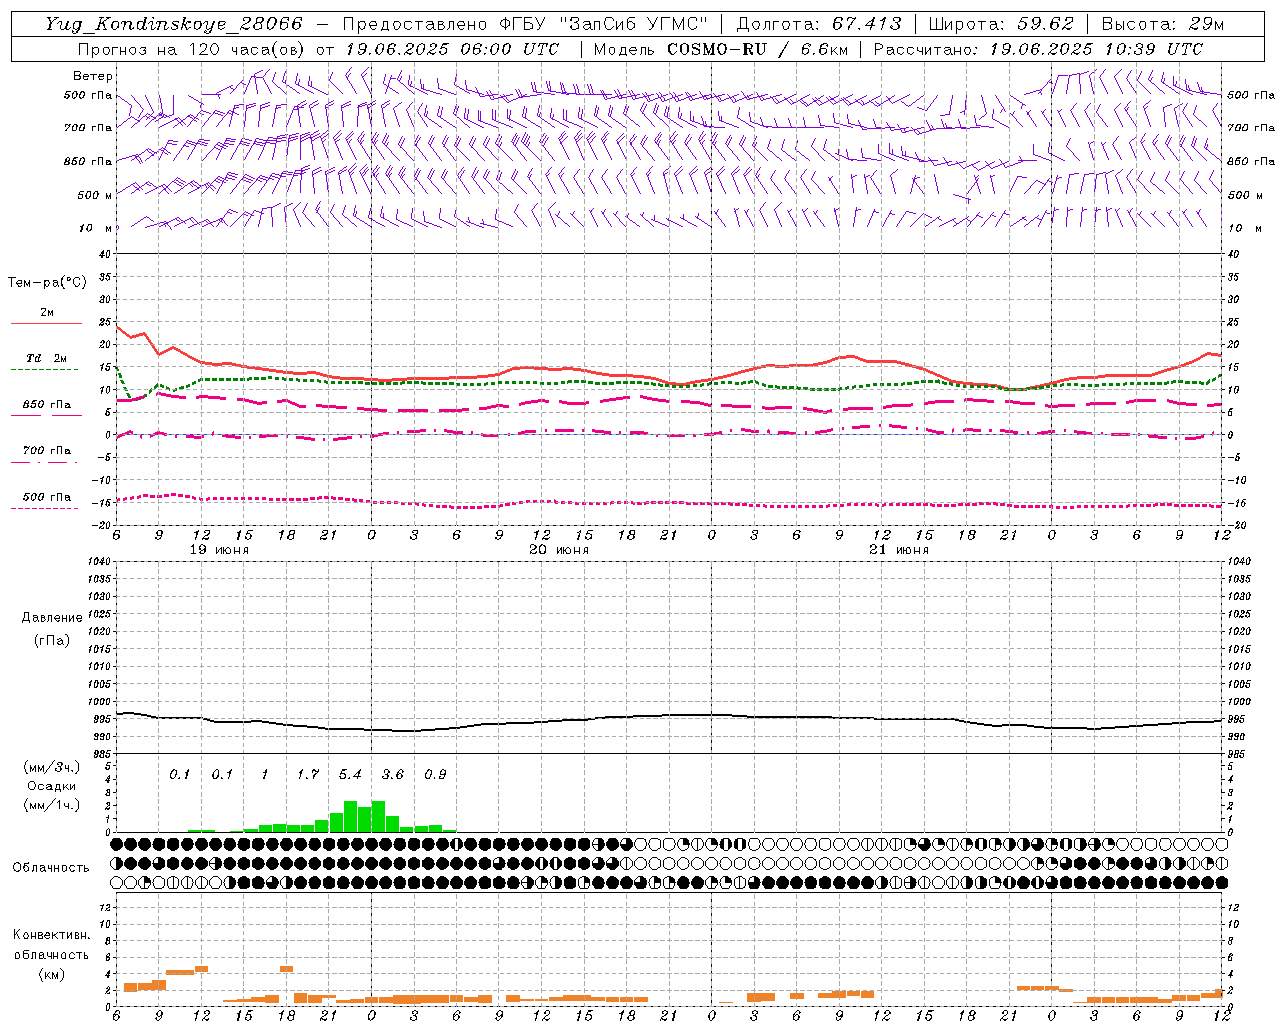
Task: Click the computed timestamp 19.06.2025 10:39 UTC
Action: click(1096, 49)
